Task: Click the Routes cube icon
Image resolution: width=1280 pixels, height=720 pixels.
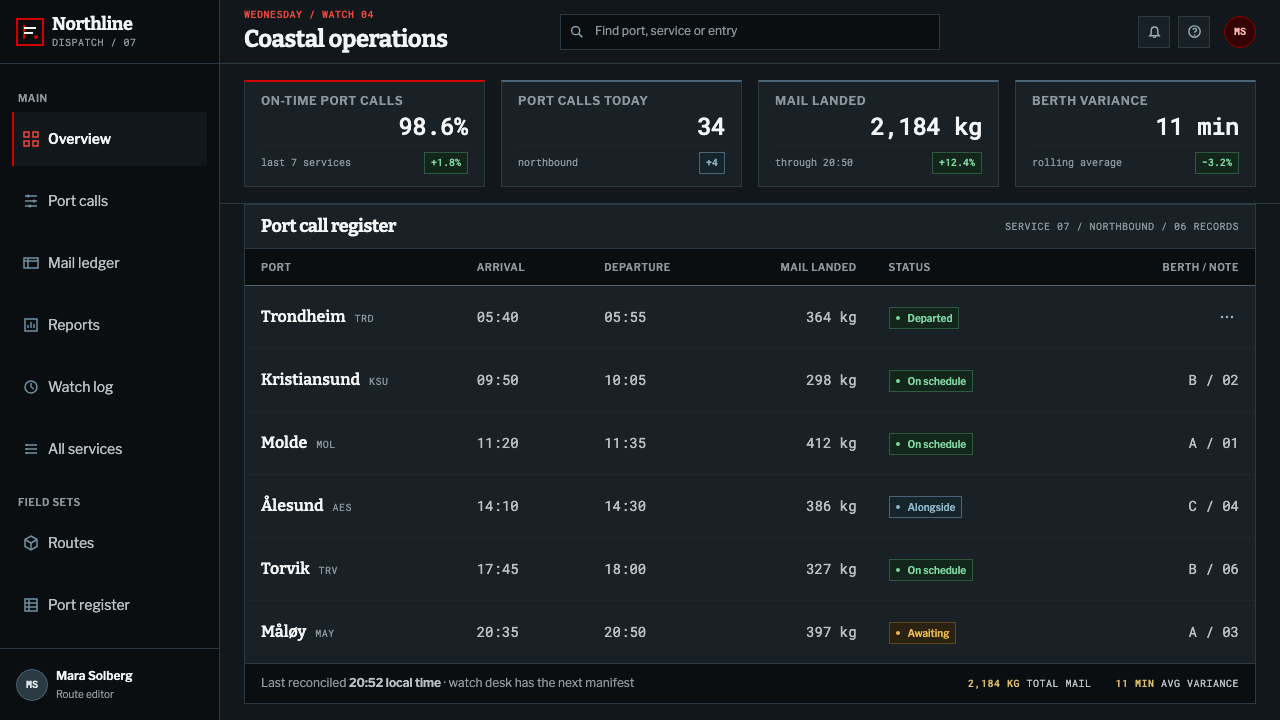Action: click(31, 543)
